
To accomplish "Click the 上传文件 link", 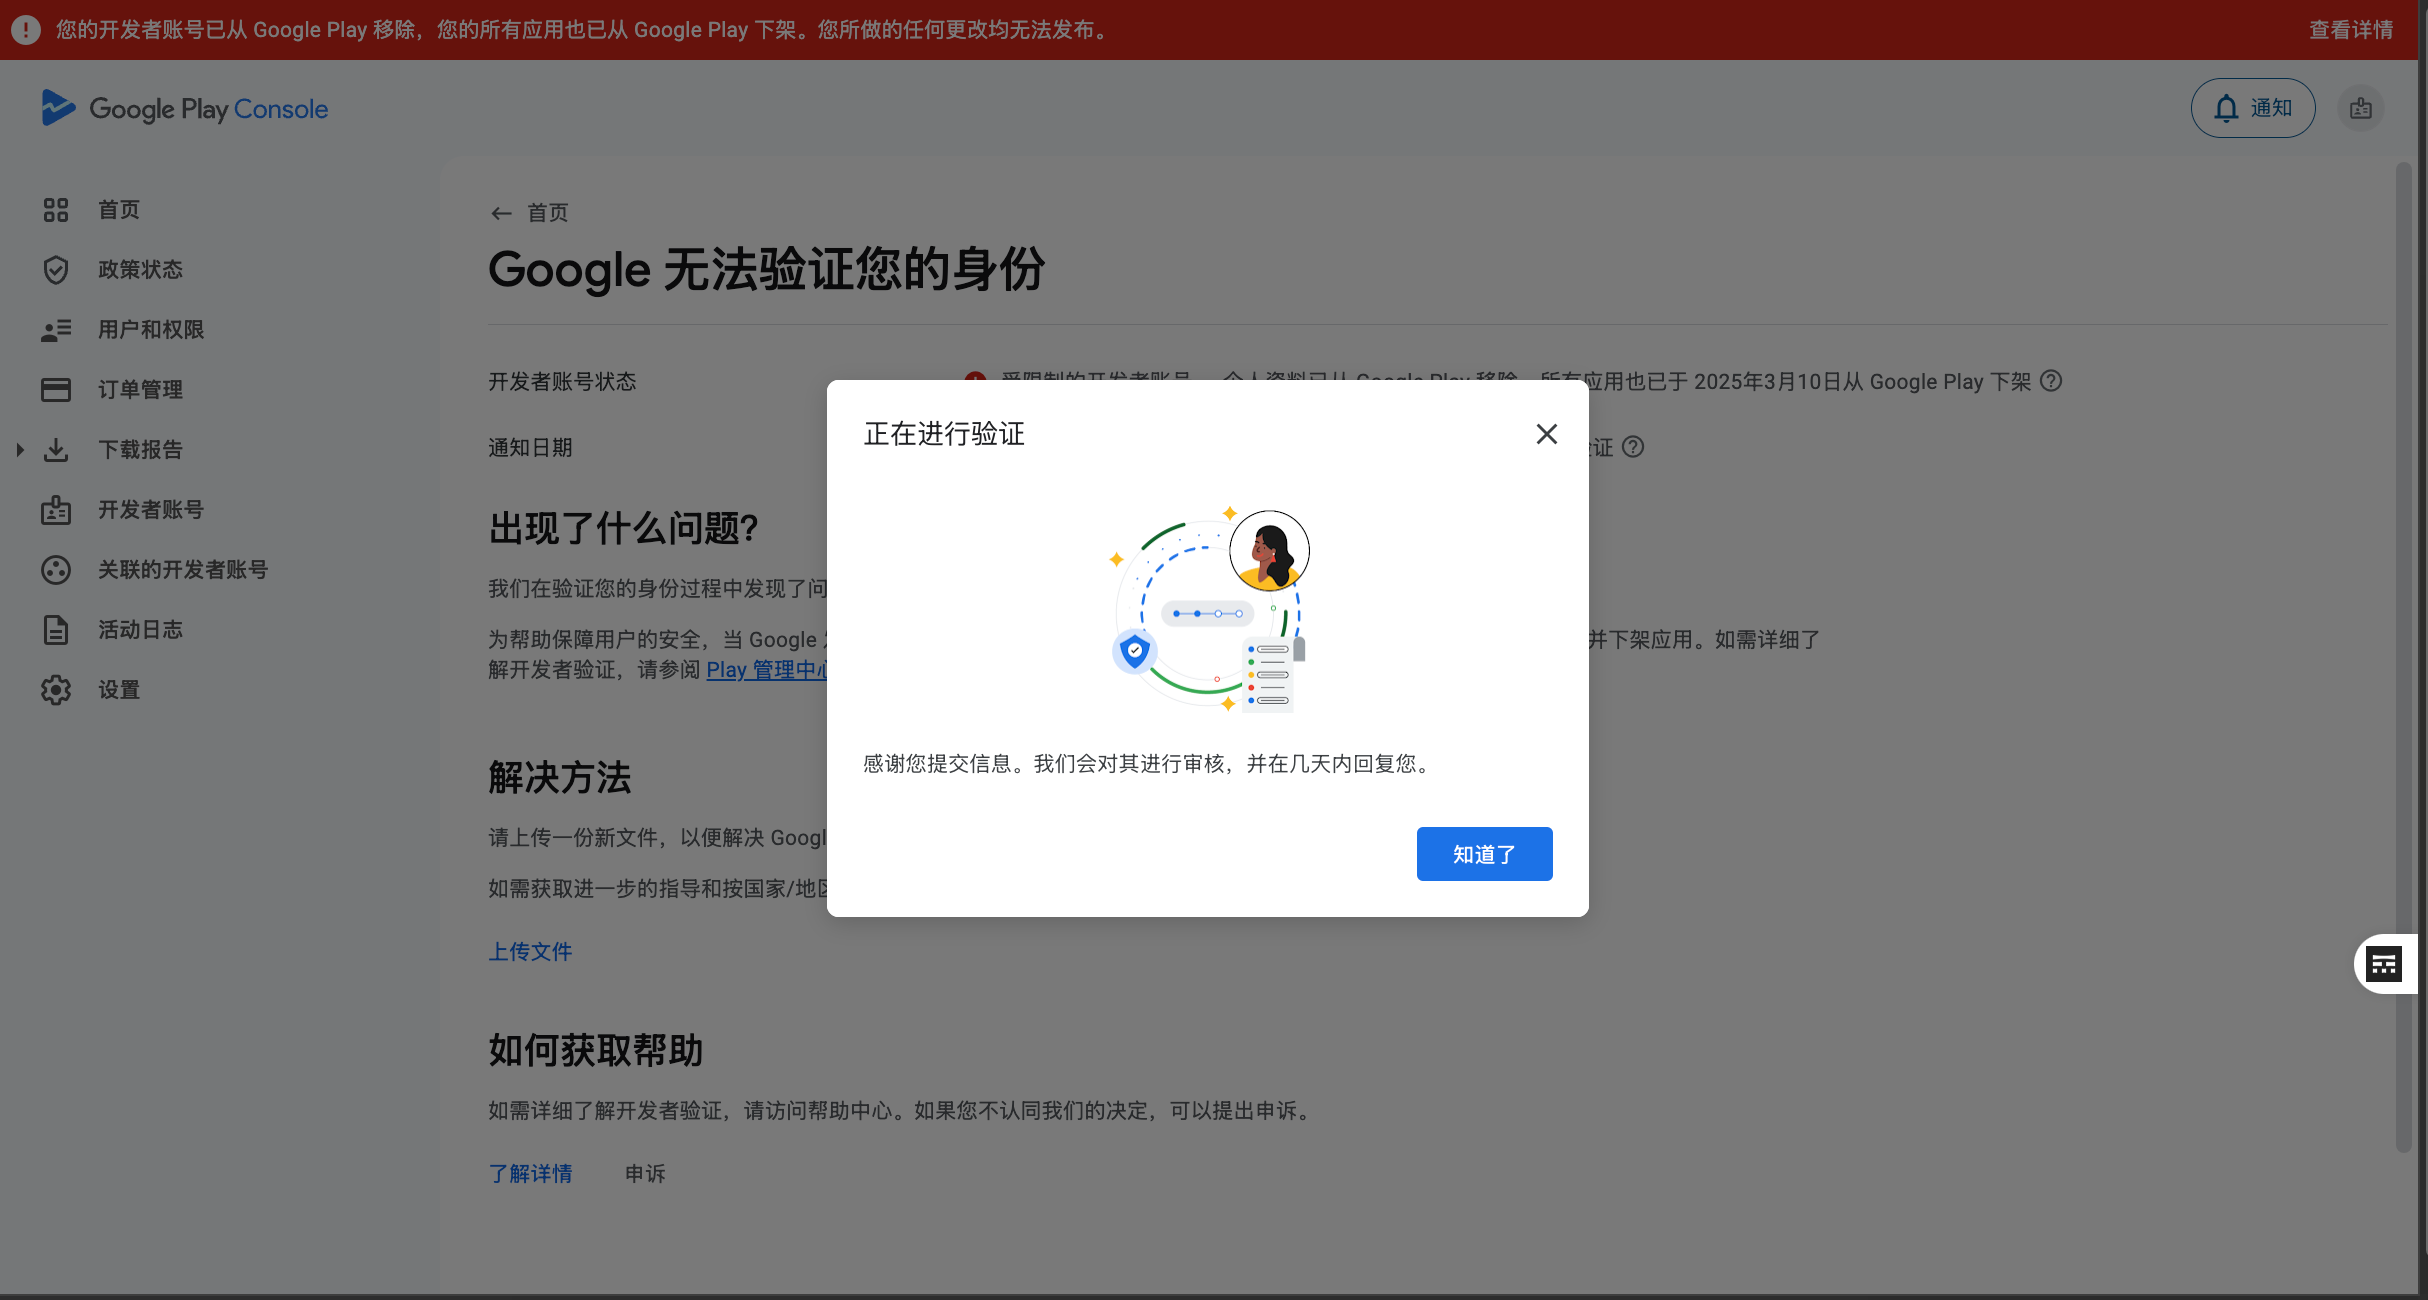I will (529, 951).
